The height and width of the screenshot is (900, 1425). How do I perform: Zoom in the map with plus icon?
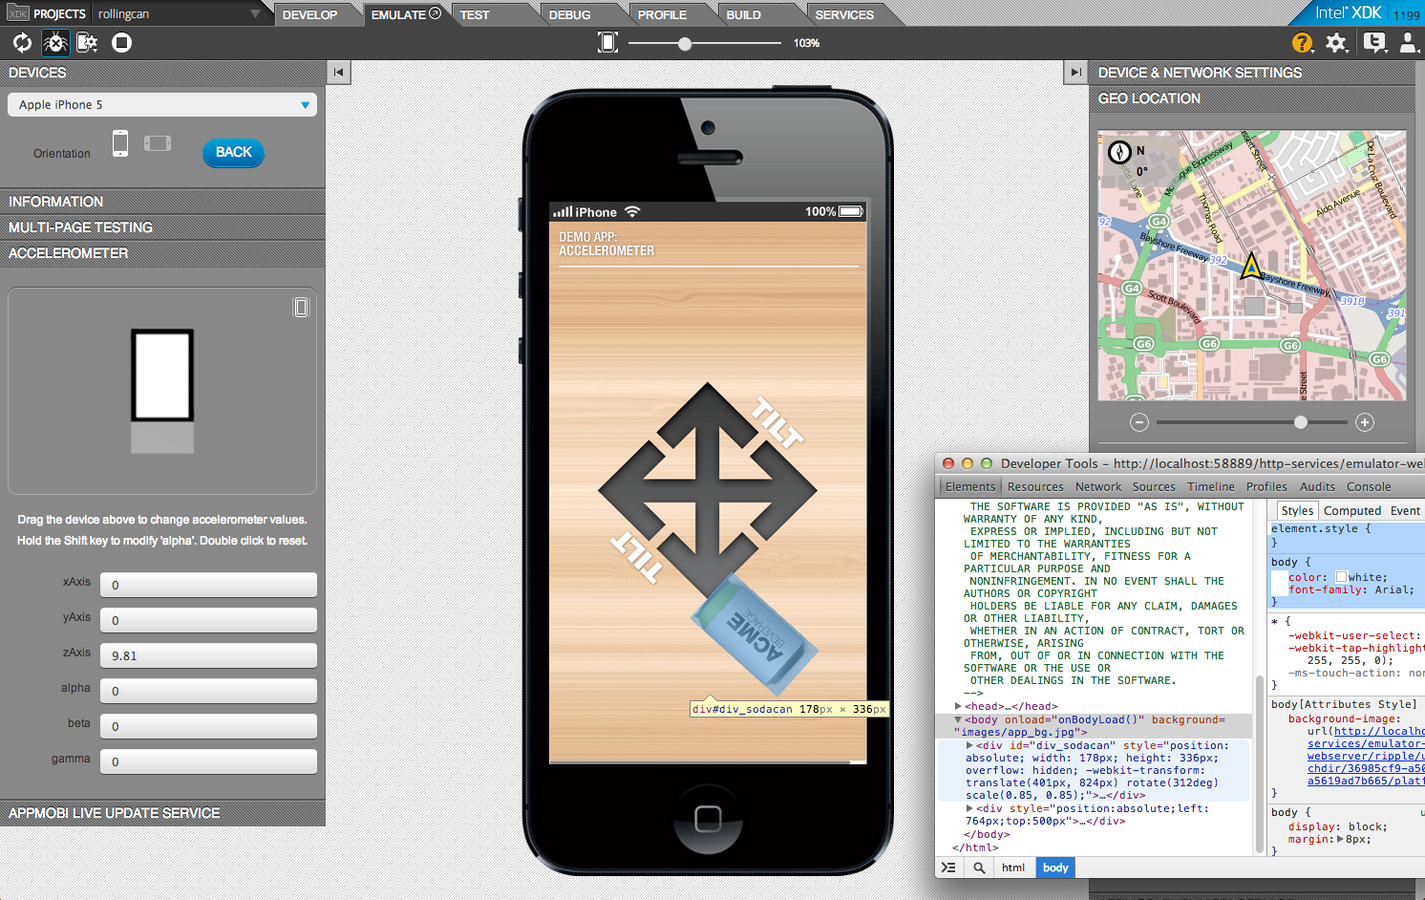point(1364,422)
